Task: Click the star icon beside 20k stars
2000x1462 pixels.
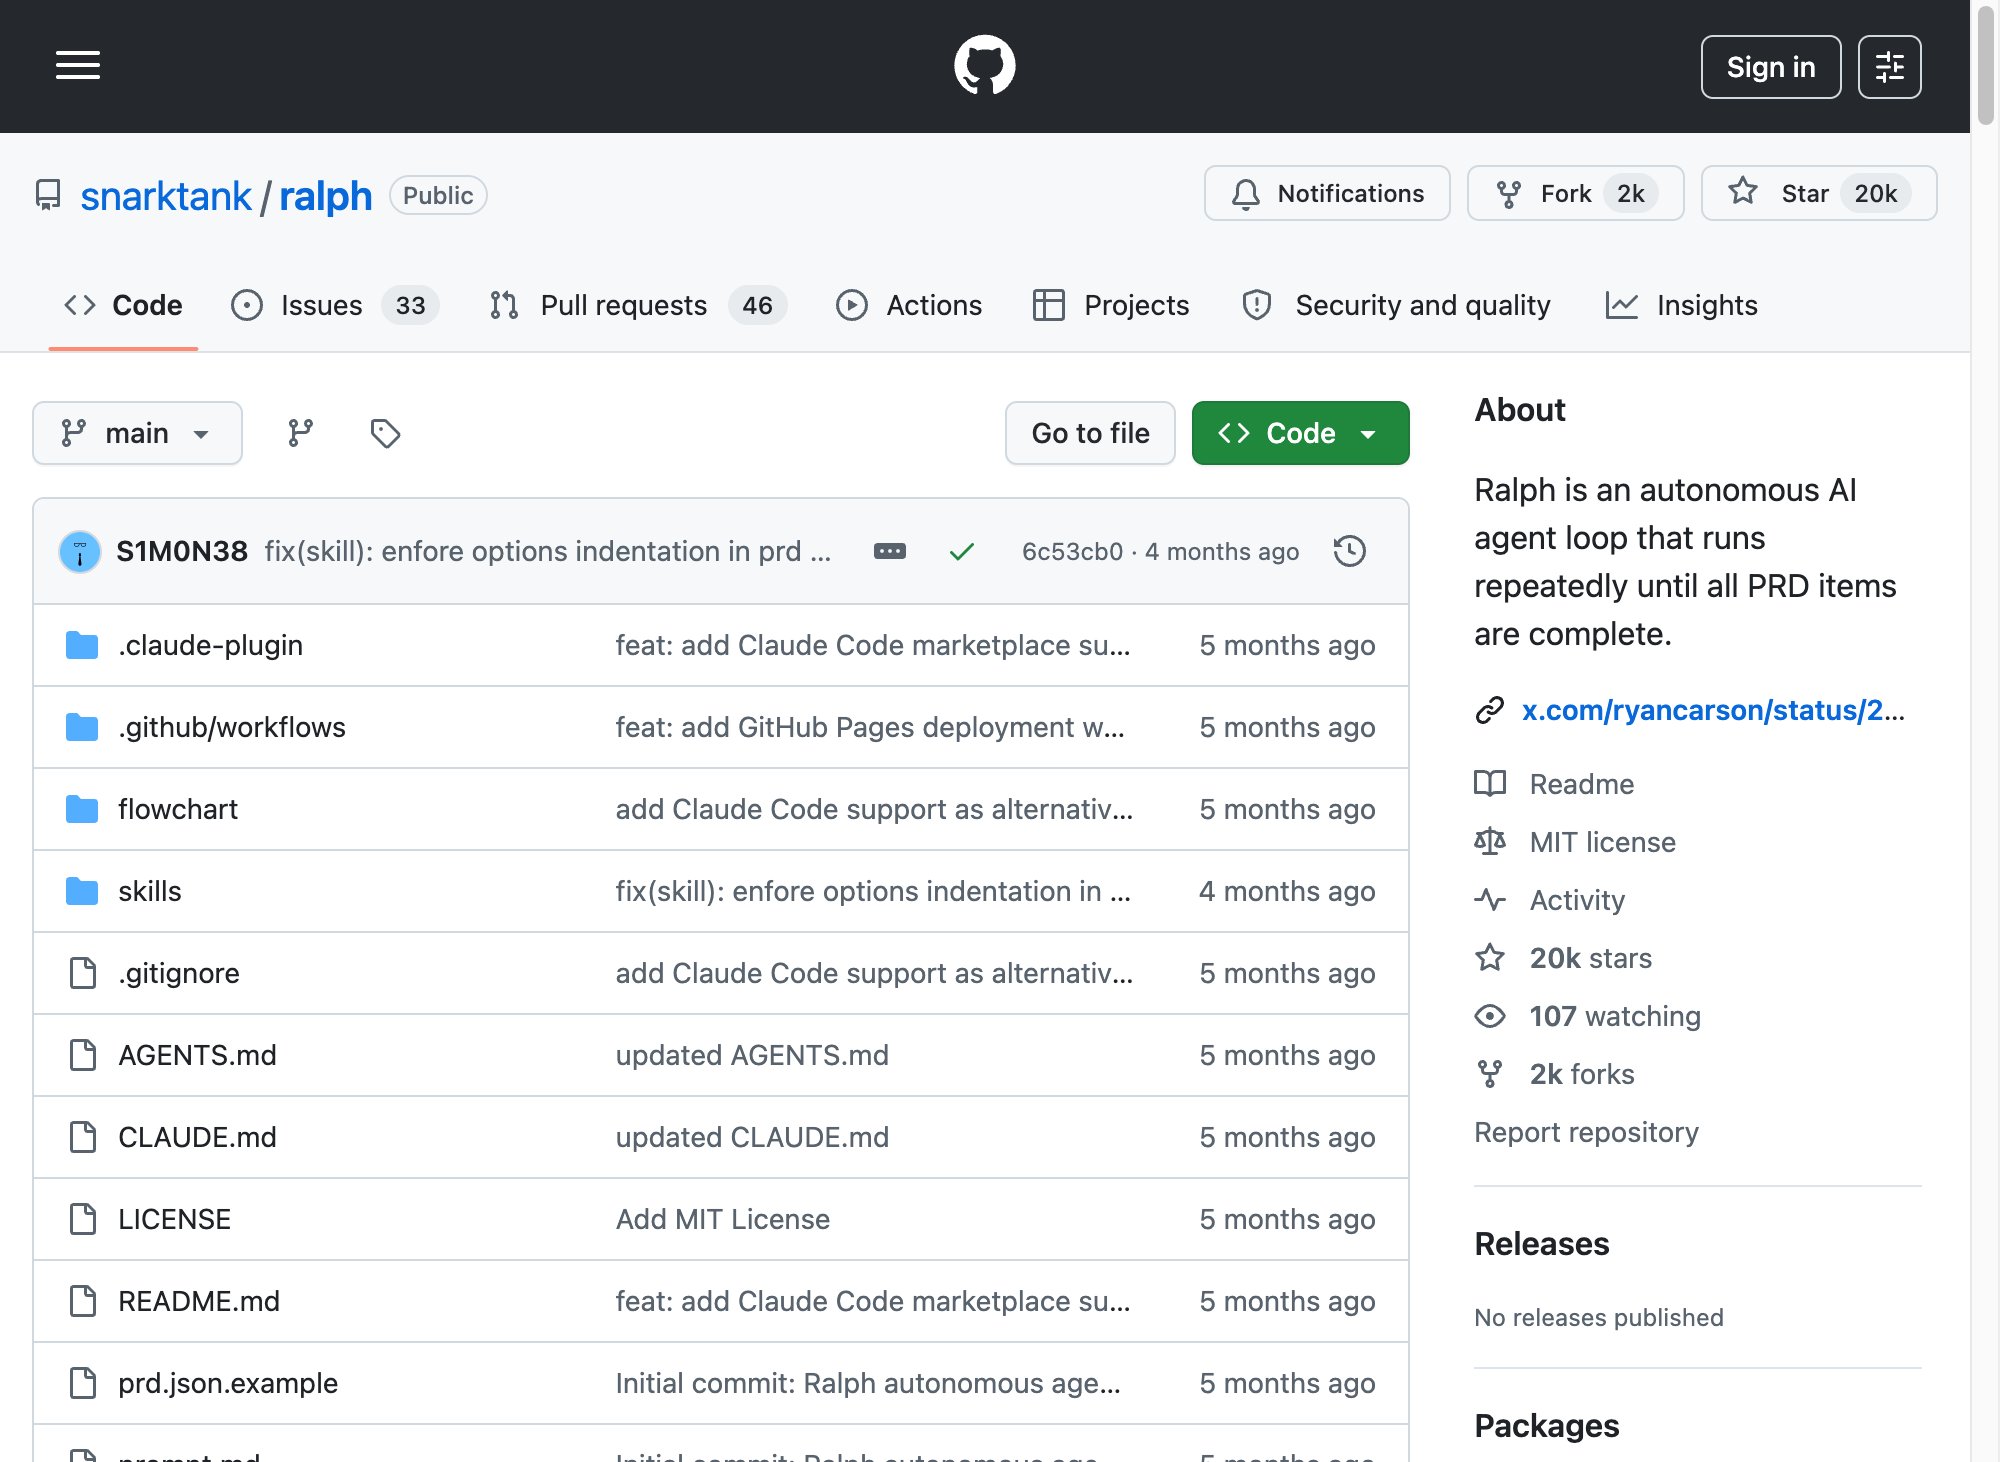Action: [x=1490, y=958]
